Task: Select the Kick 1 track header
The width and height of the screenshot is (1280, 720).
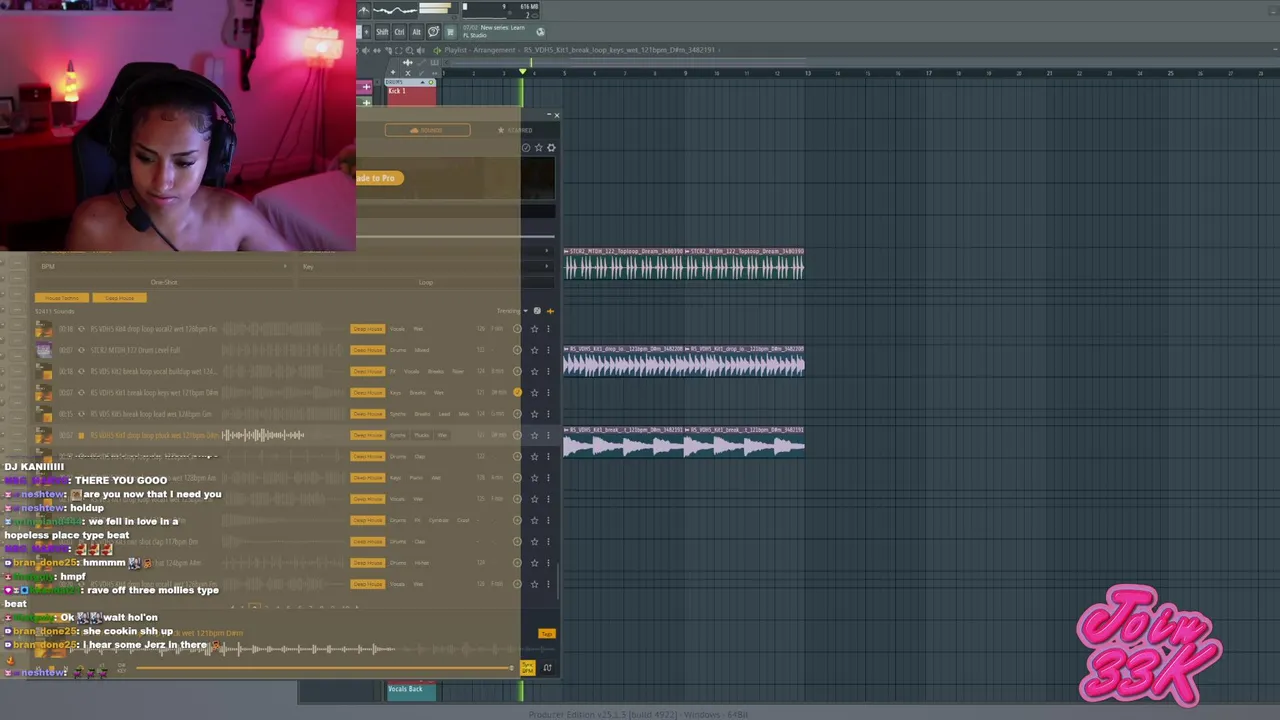Action: [x=411, y=94]
